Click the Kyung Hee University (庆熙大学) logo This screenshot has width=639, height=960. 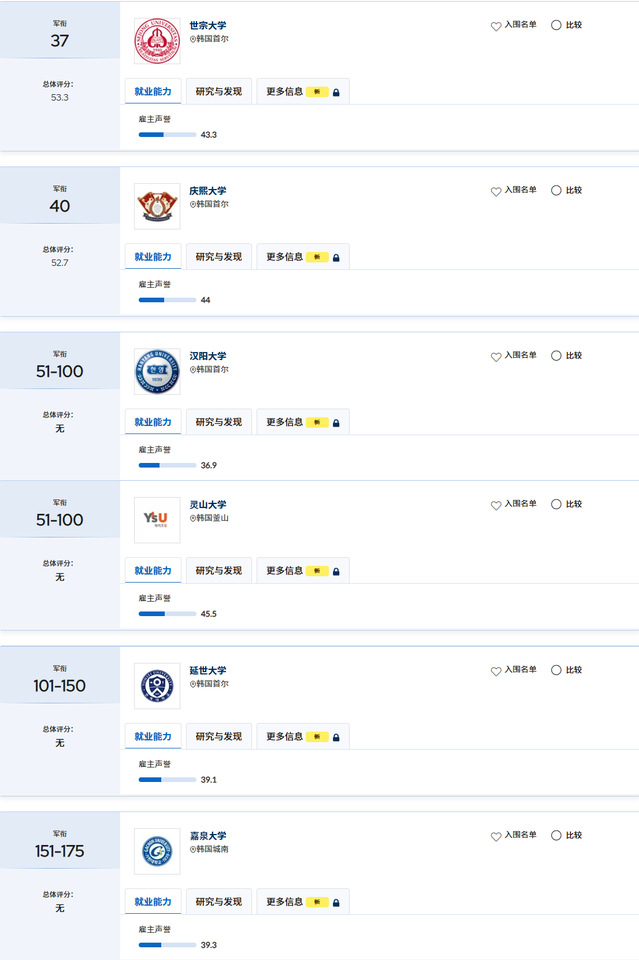[157, 206]
